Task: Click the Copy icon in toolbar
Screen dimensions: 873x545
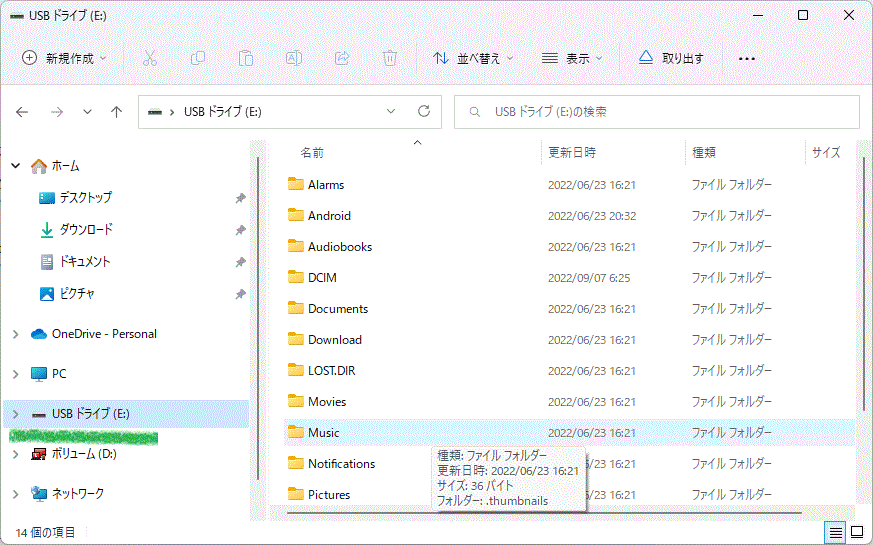Action: (198, 58)
